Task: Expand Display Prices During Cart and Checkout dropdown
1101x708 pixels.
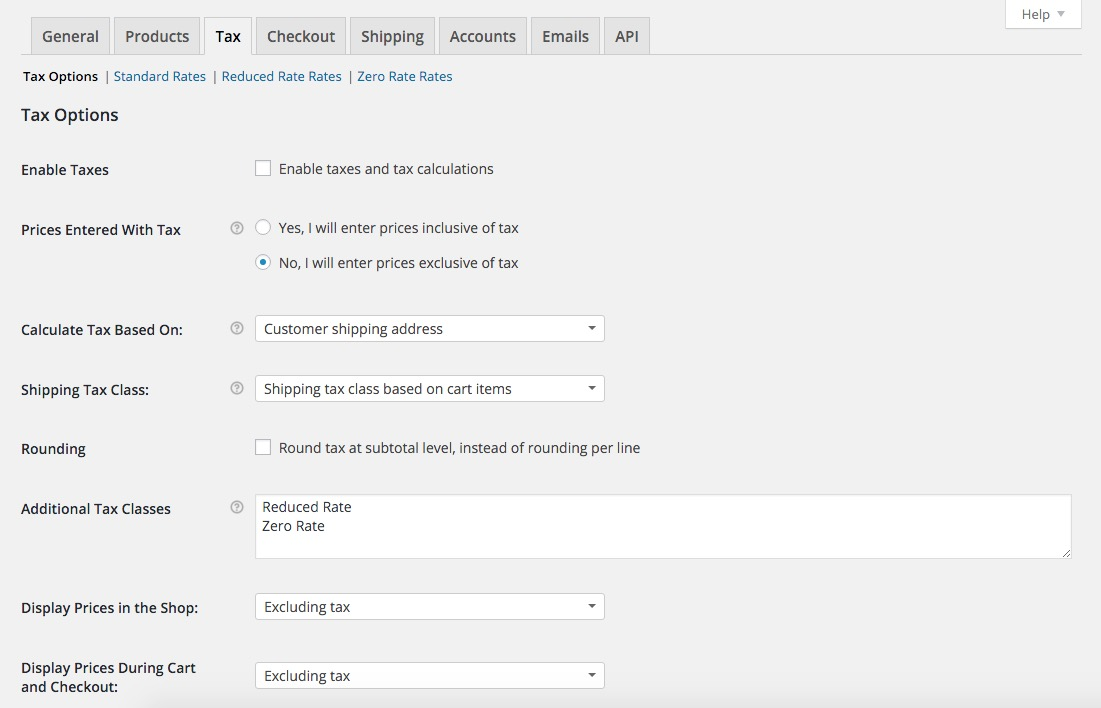Action: point(429,676)
